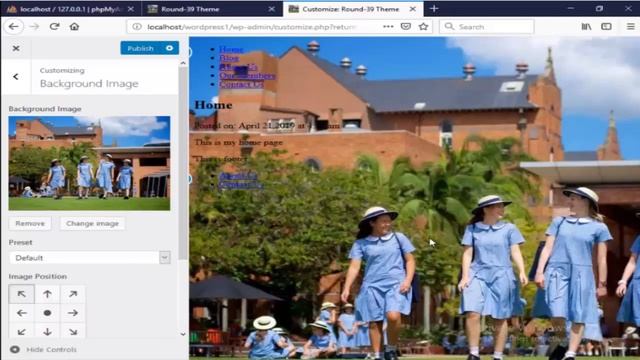Viewport: 640px width, 360px height.
Task: Set image position to top left
Action: (x=22, y=294)
